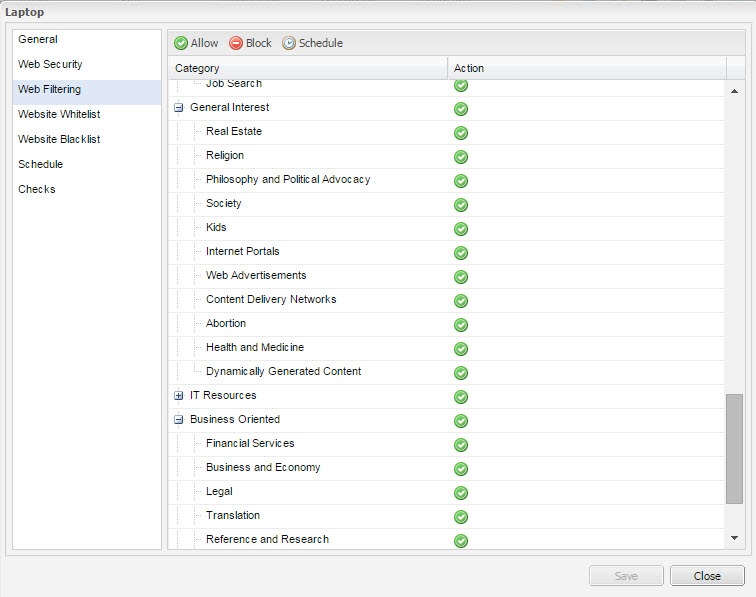The height and width of the screenshot is (597, 756).
Task: Click the Allow toolbar icon
Action: 181,43
